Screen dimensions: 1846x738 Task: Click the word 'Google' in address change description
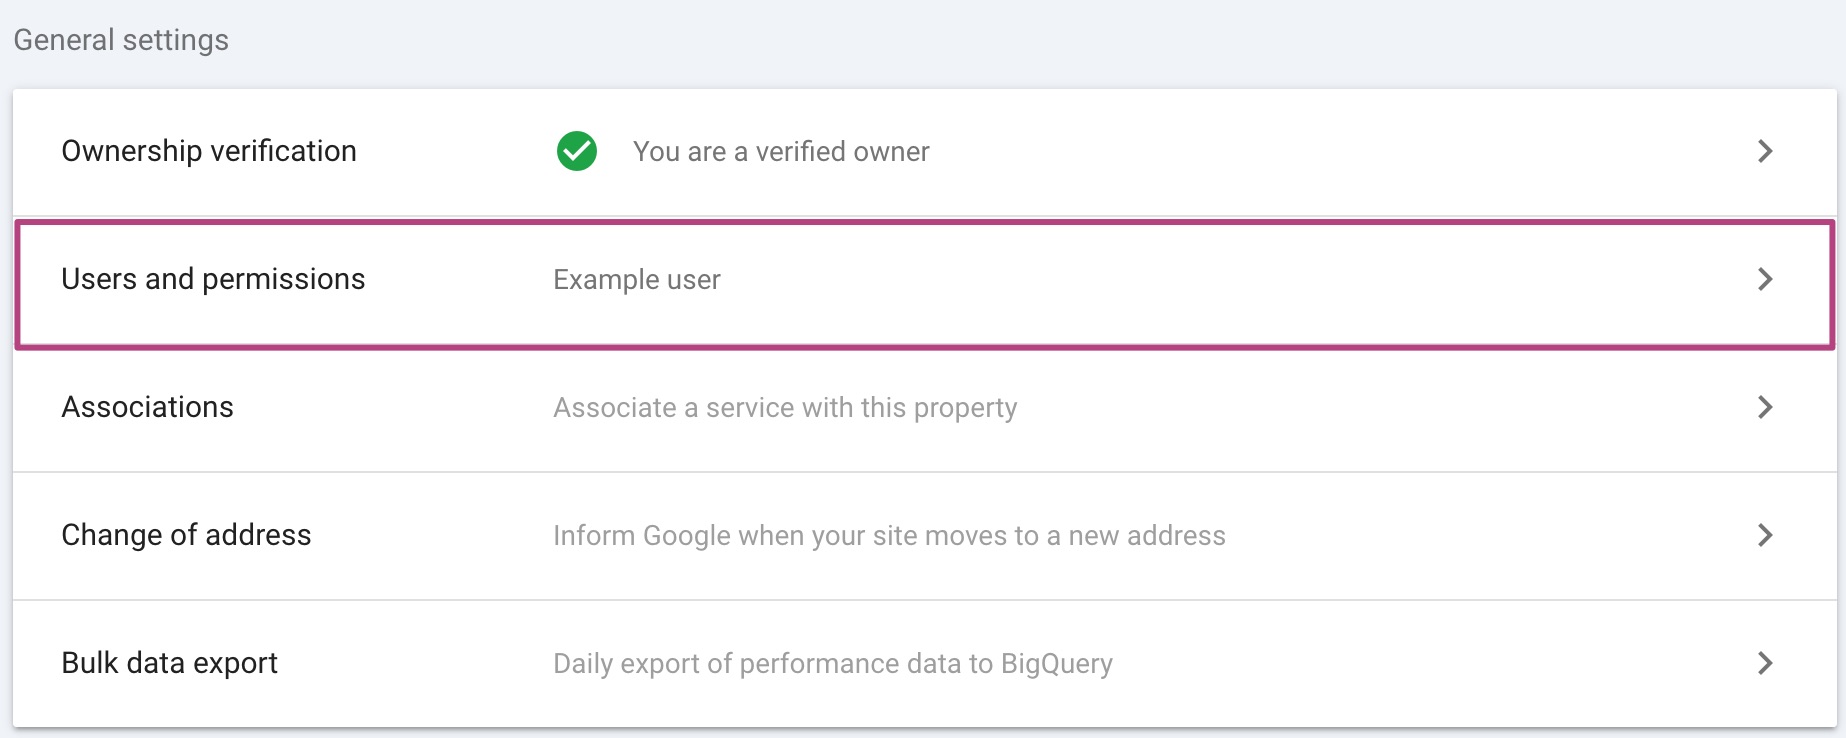[x=686, y=536]
